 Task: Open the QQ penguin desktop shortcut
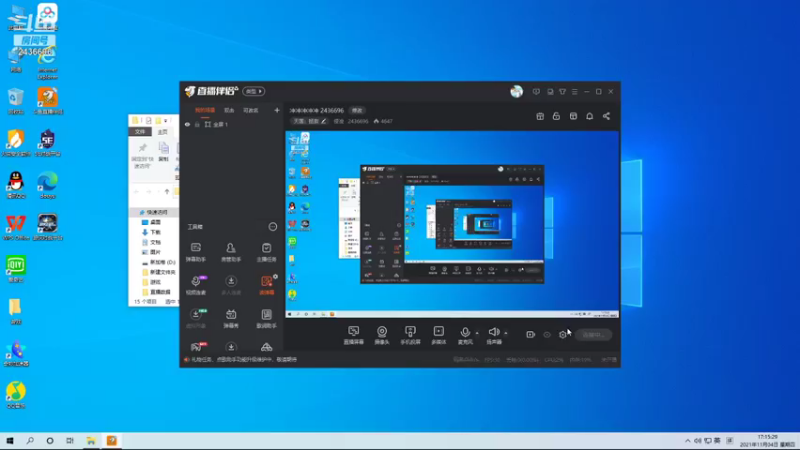16,185
